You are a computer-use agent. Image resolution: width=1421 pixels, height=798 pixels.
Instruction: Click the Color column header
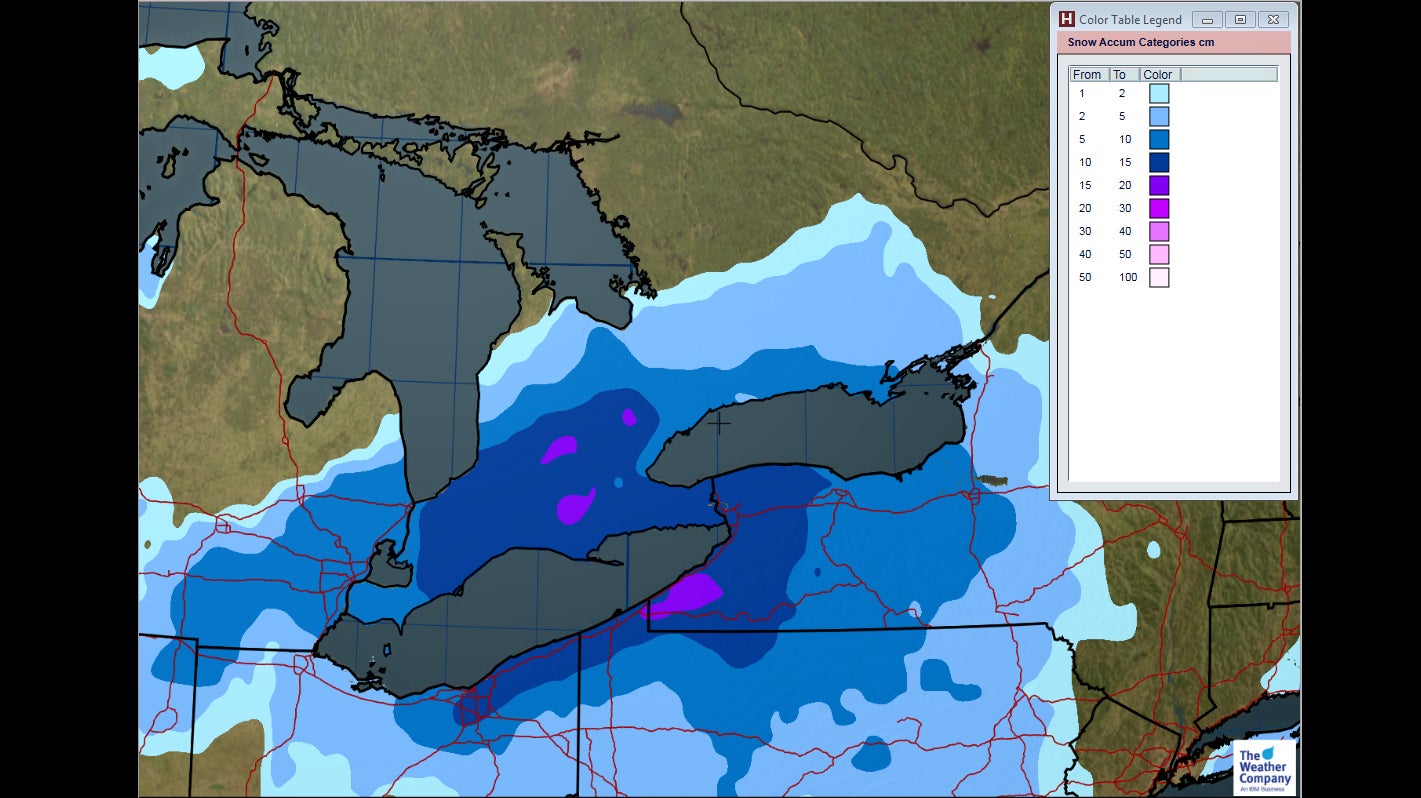point(1157,74)
